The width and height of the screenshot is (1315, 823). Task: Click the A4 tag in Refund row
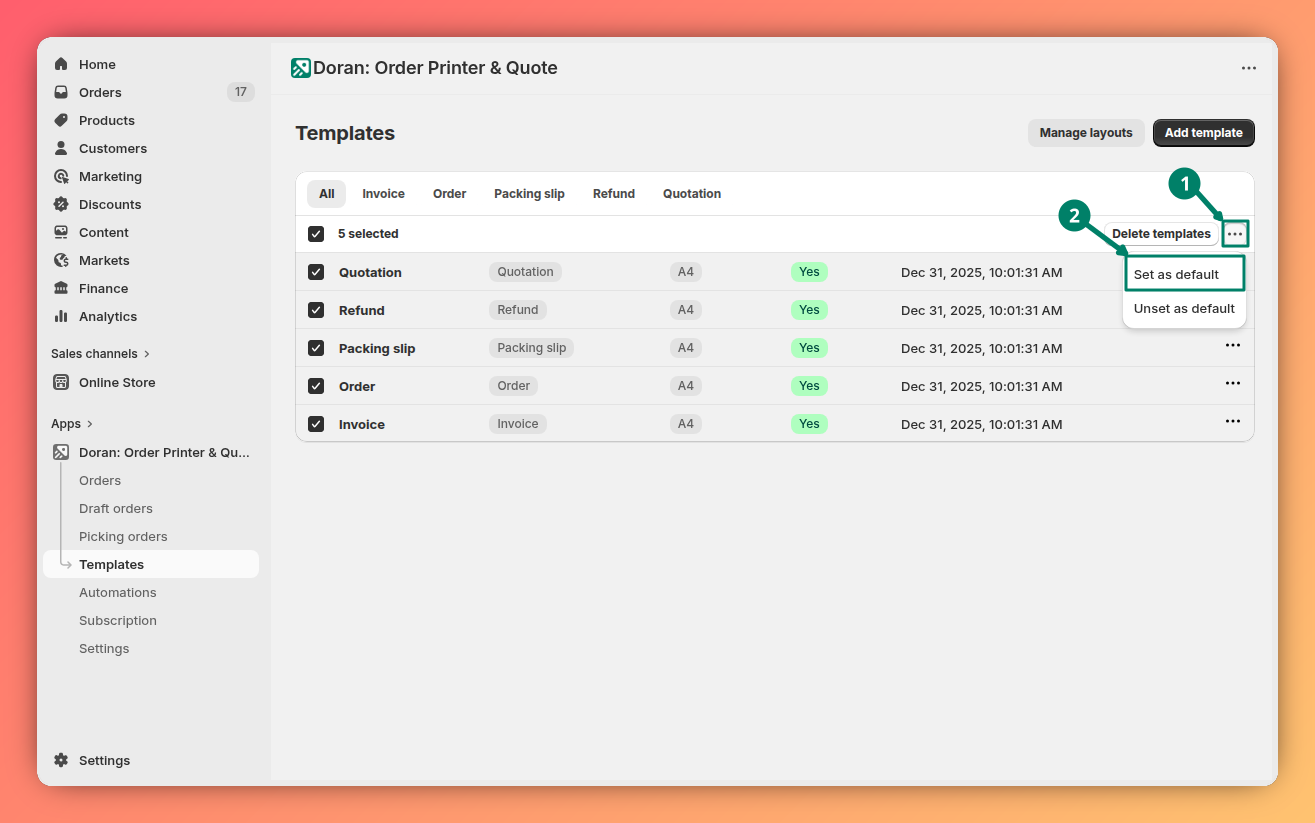[x=686, y=310]
